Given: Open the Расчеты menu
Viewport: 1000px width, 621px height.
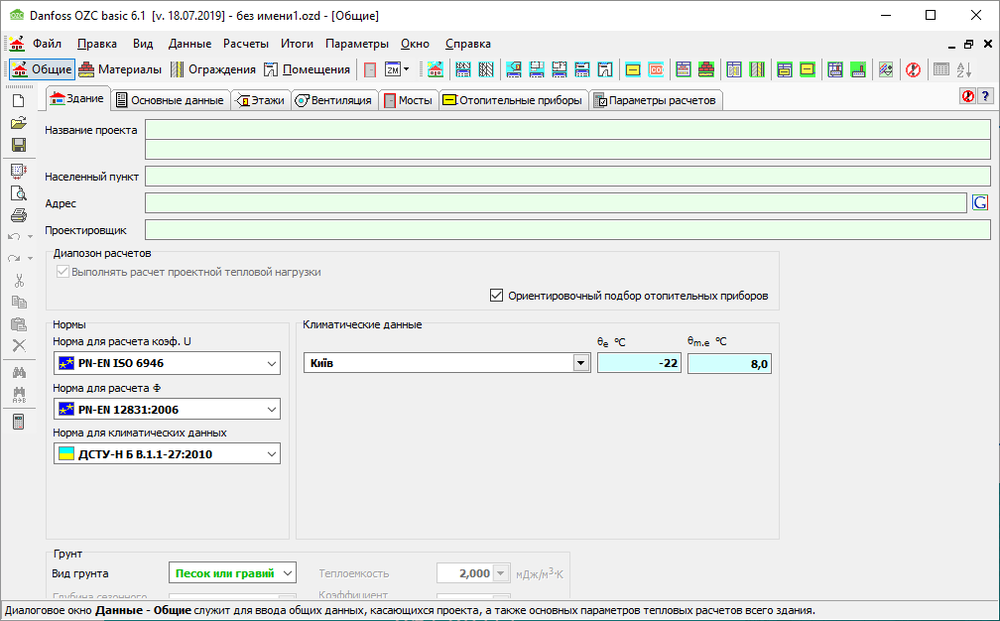Looking at the screenshot, I should click(245, 44).
